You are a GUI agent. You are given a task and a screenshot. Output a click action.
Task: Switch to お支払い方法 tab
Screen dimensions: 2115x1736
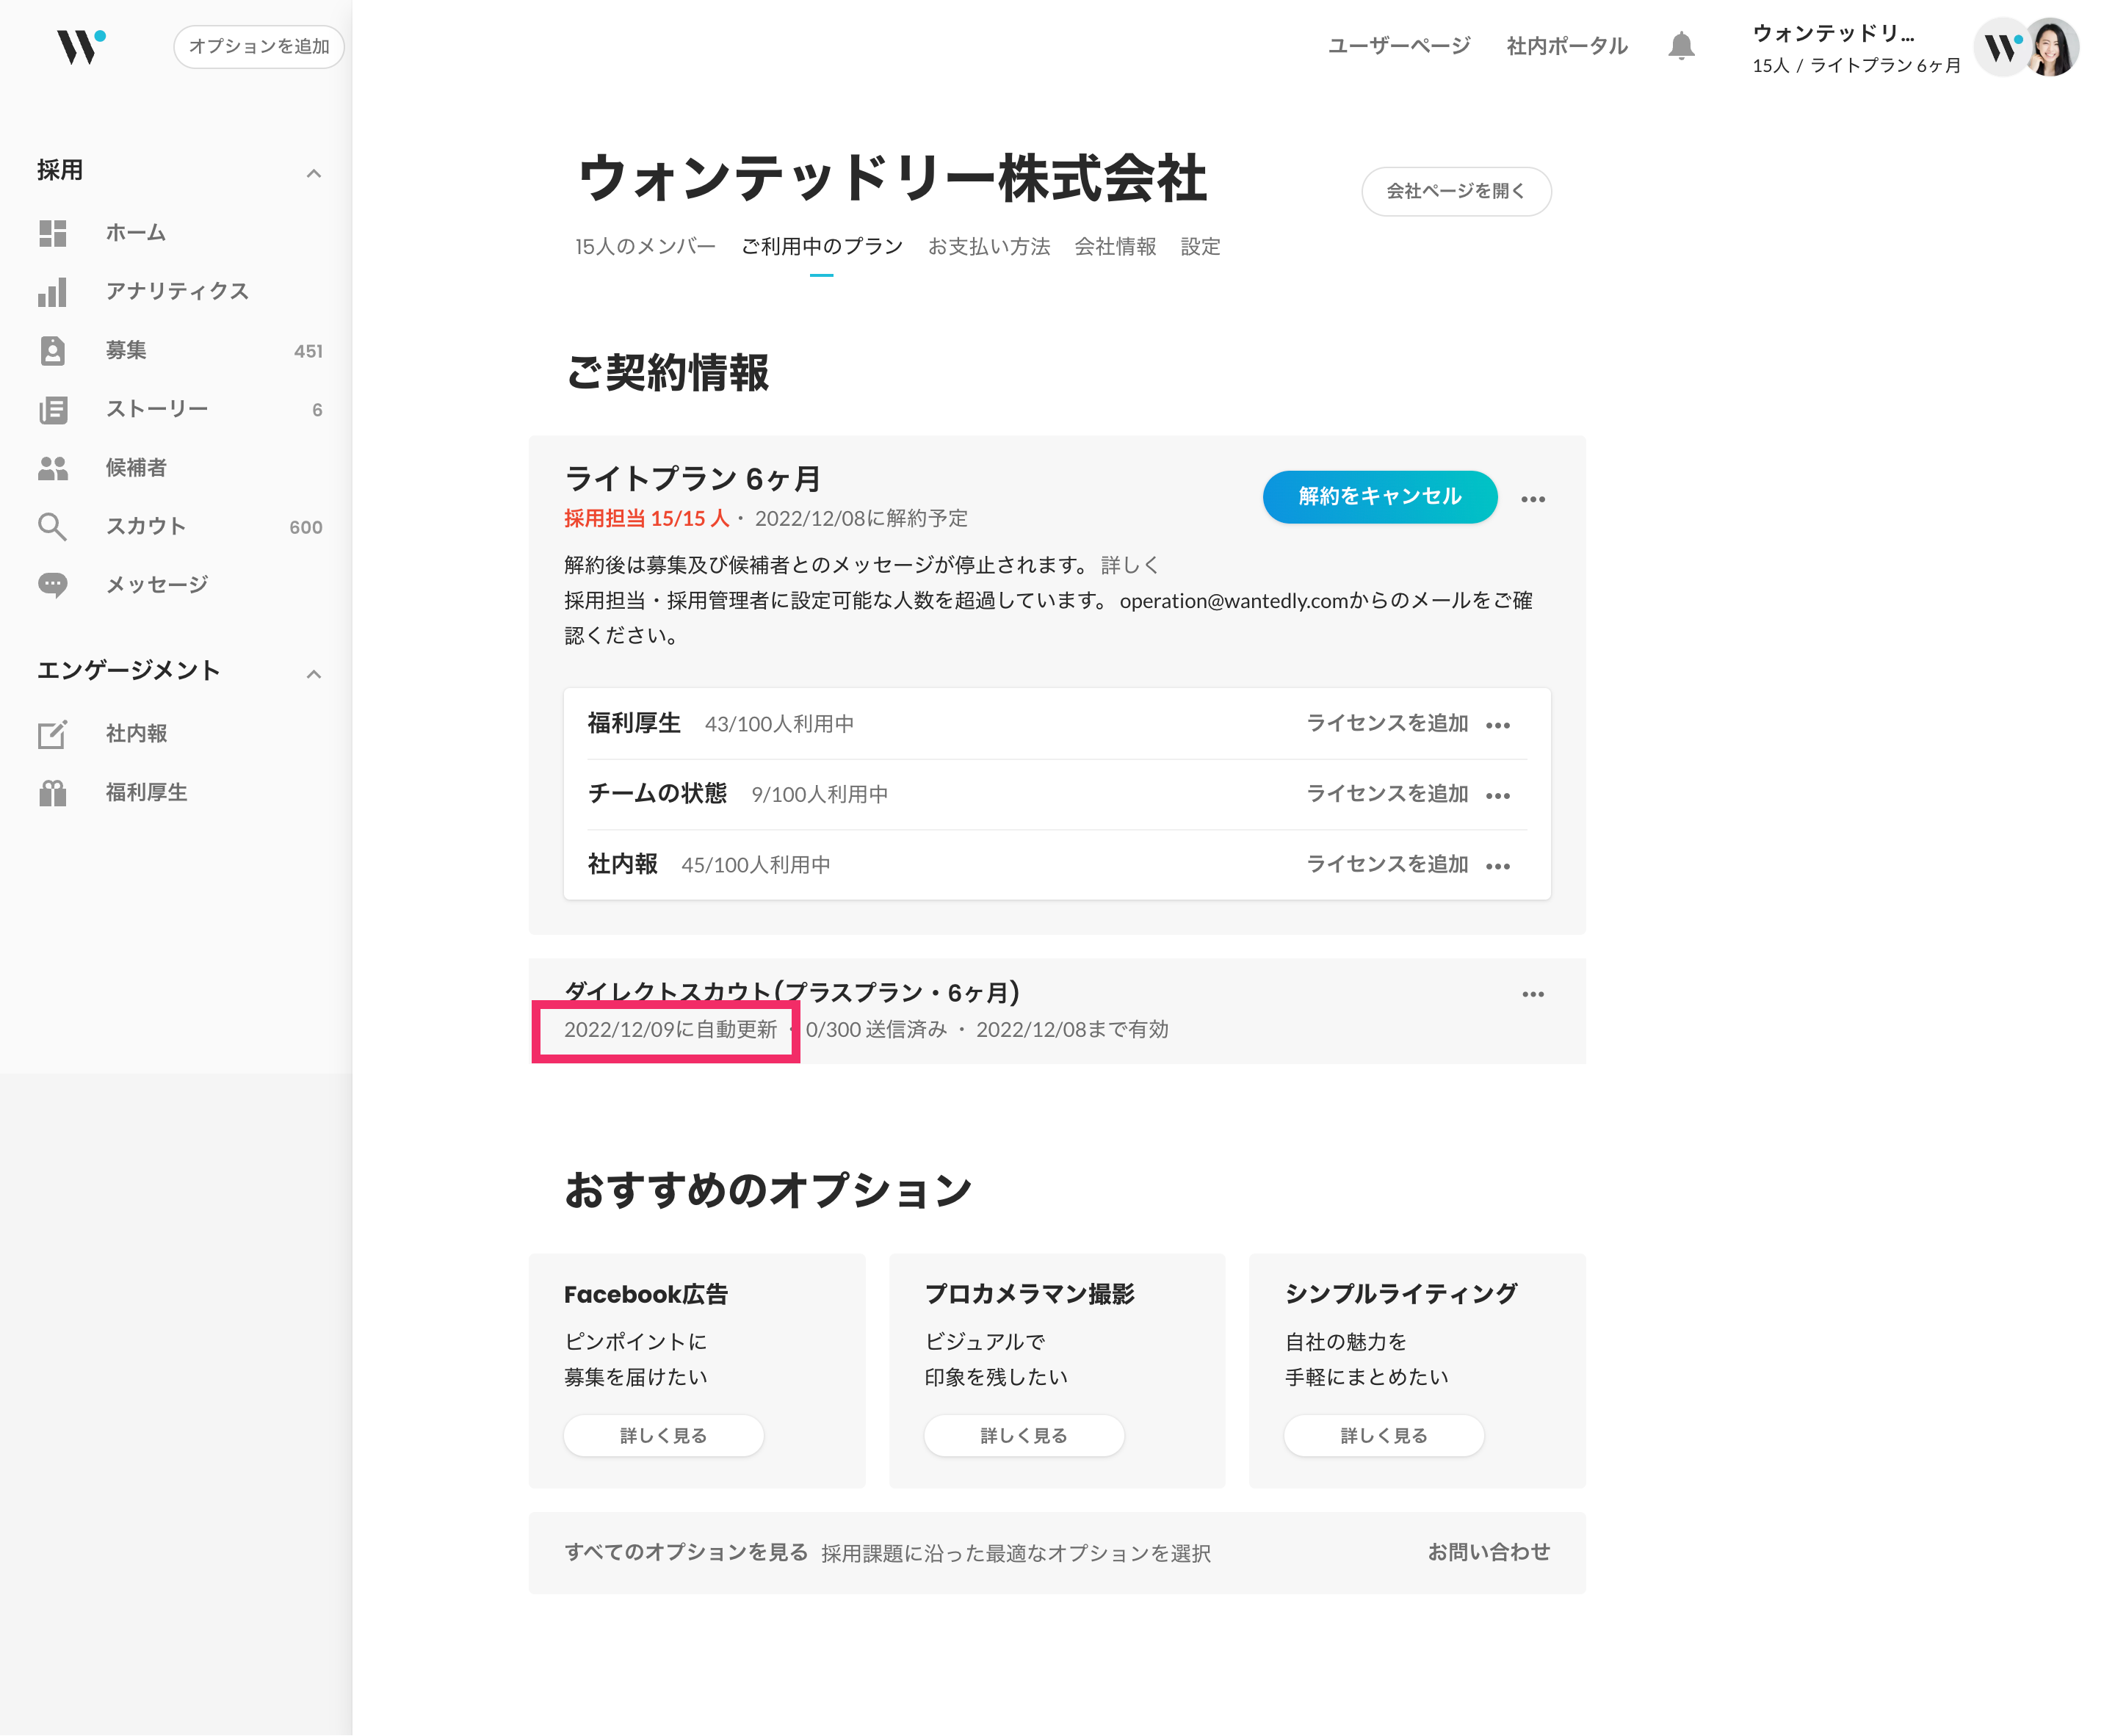[988, 246]
